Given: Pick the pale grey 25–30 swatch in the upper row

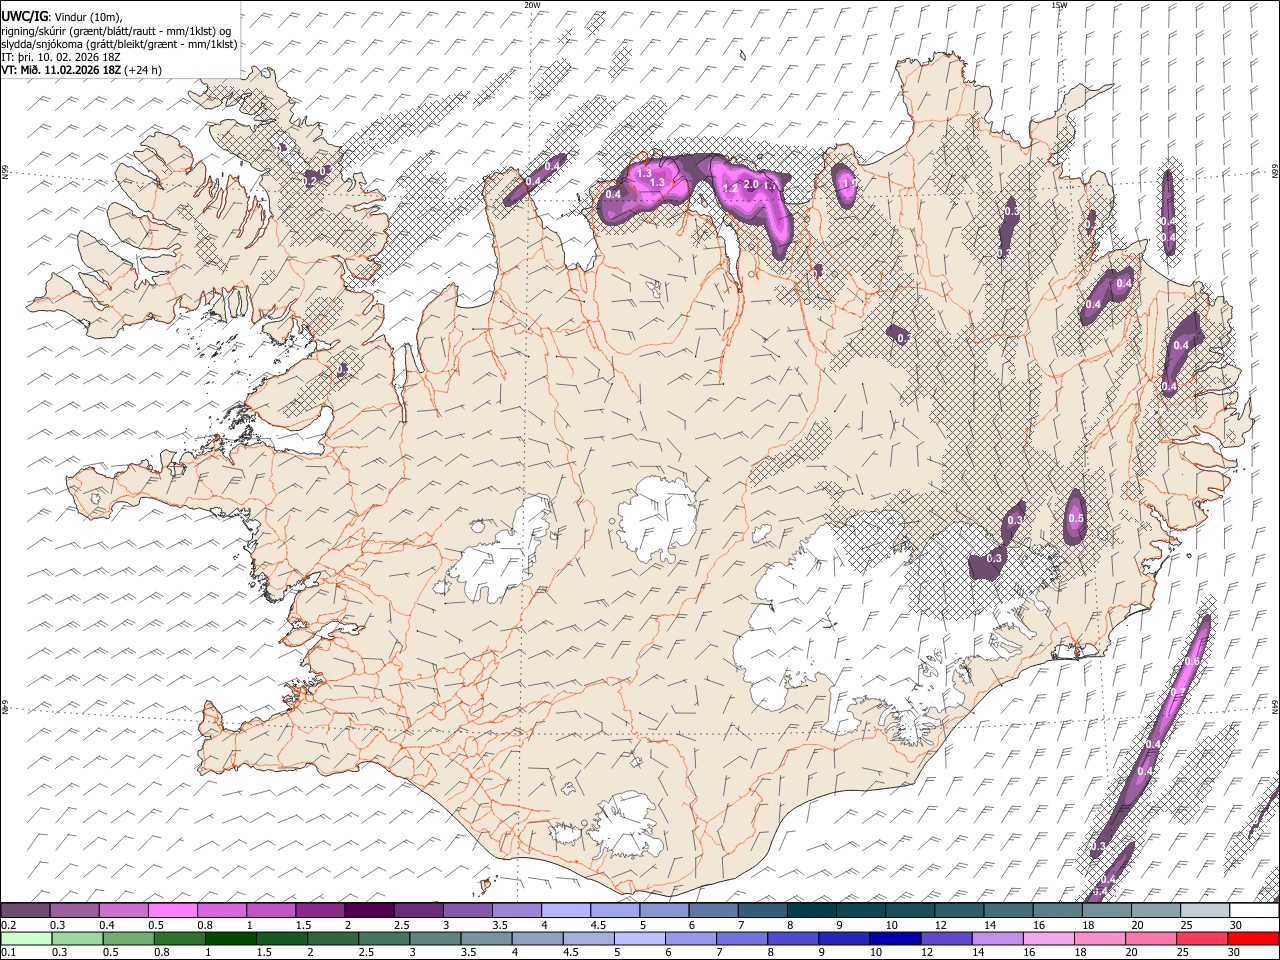Looking at the screenshot, I should 1206,910.
